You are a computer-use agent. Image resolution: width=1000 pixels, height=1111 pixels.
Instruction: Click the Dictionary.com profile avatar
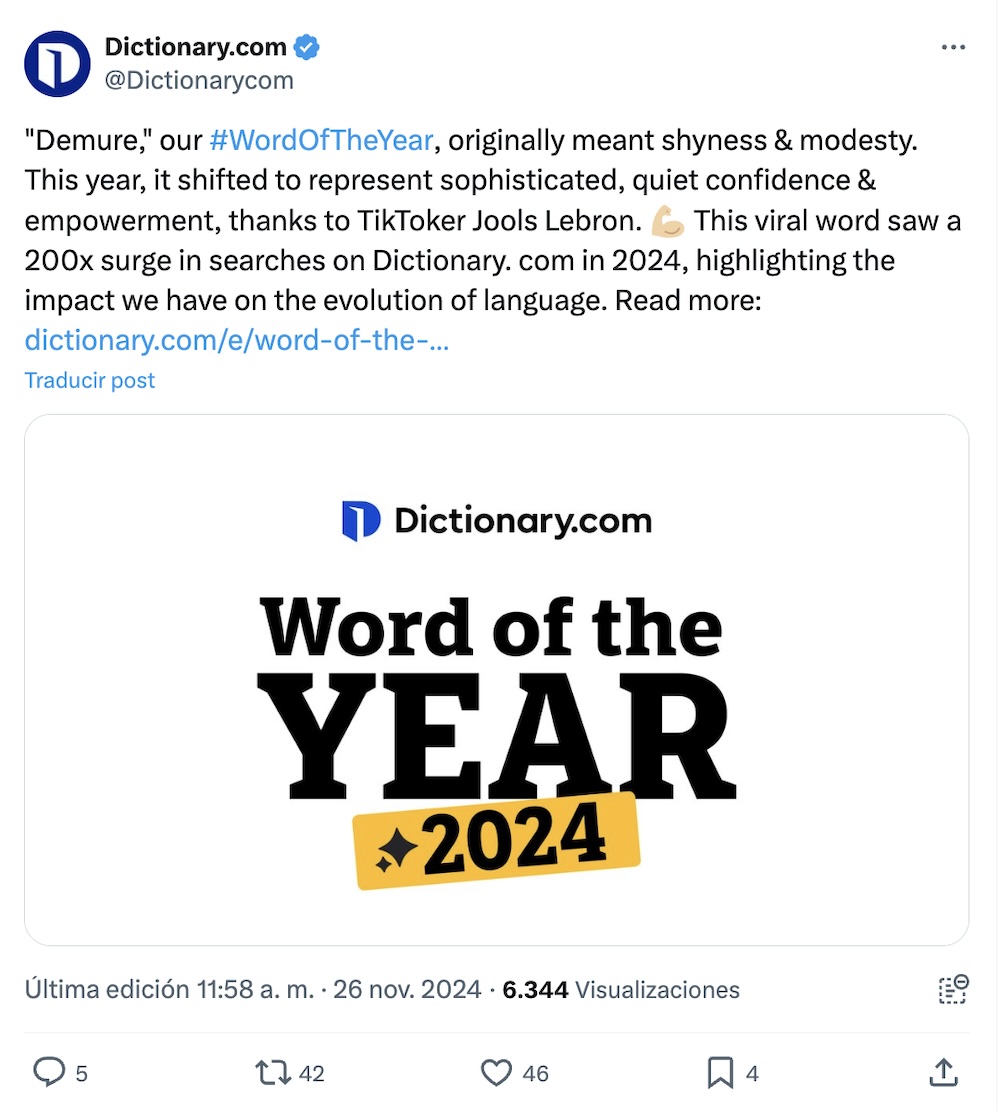coord(57,64)
